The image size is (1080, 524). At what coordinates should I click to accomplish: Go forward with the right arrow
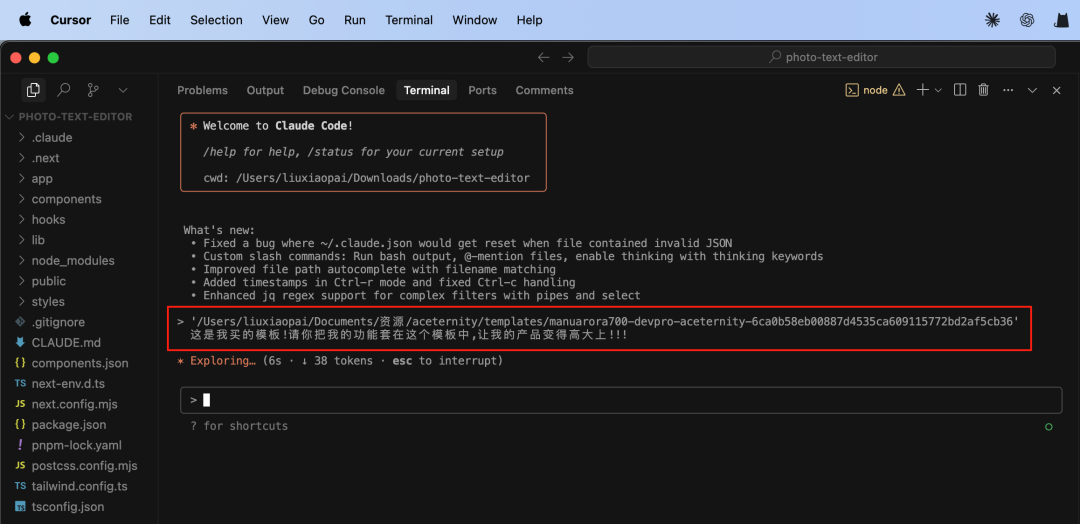(x=568, y=57)
